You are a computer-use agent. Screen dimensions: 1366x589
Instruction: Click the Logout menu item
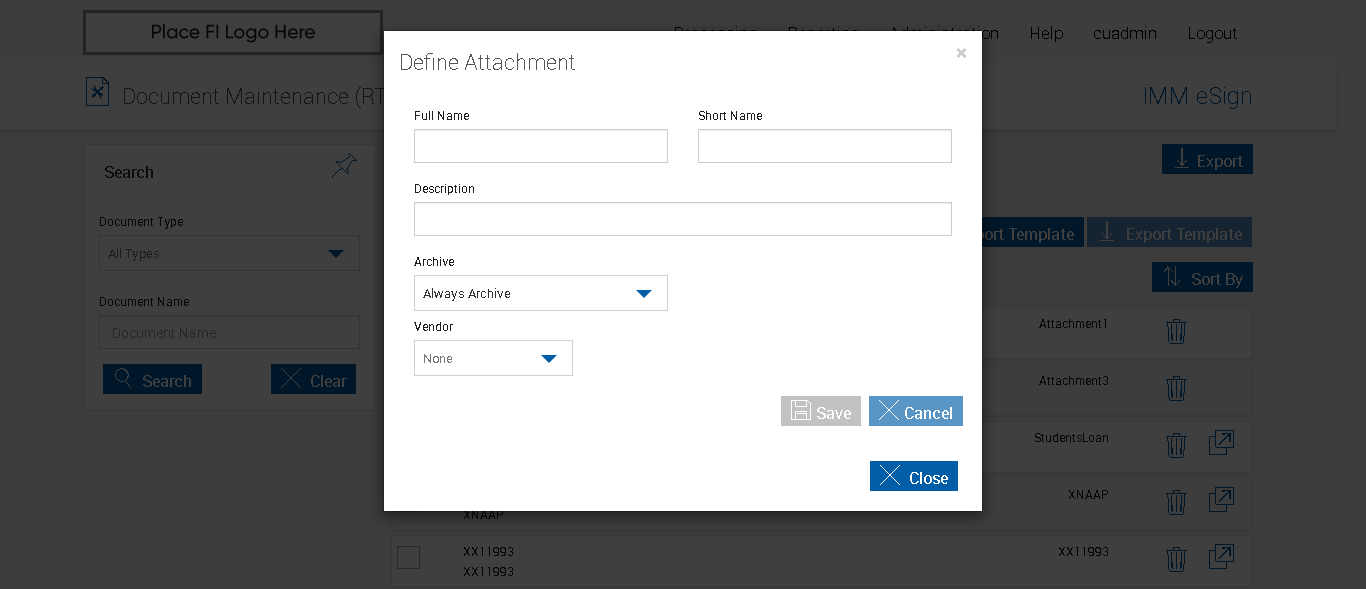coord(1212,33)
